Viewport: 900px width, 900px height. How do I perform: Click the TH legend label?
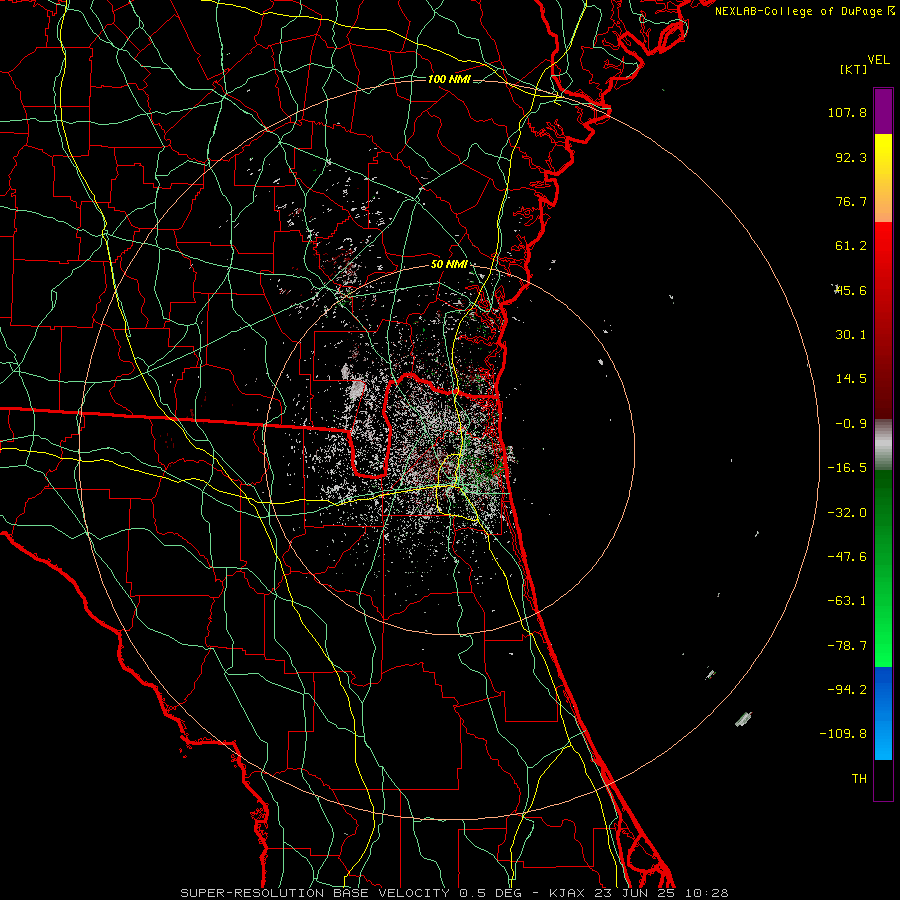(x=859, y=778)
